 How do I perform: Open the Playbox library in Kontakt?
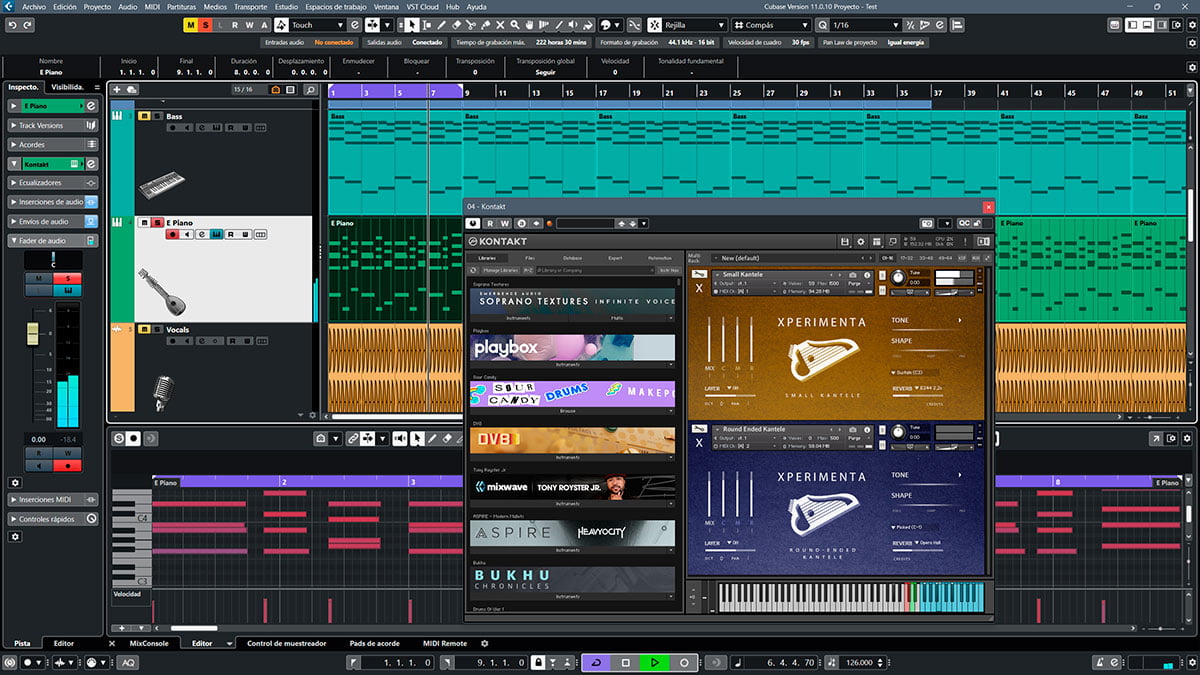click(573, 347)
